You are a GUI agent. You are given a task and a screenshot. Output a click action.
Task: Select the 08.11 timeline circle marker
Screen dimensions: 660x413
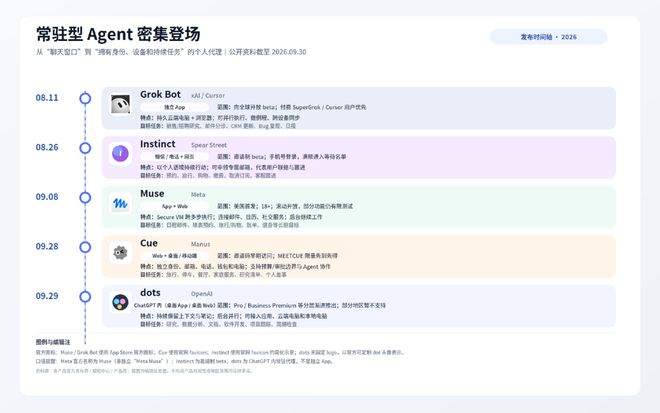coord(85,98)
